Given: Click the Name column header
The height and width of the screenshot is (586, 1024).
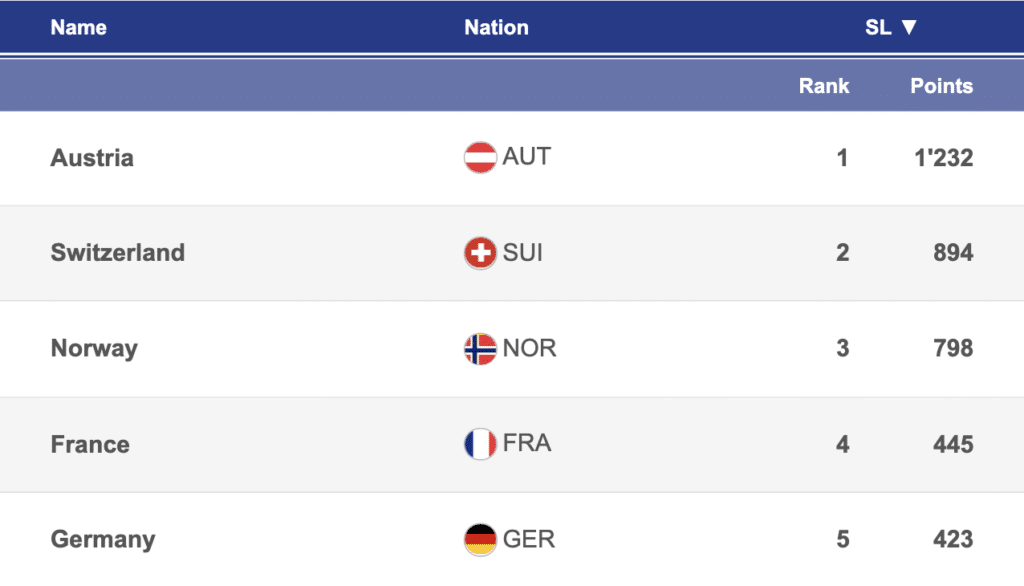Looking at the screenshot, I should tap(78, 28).
